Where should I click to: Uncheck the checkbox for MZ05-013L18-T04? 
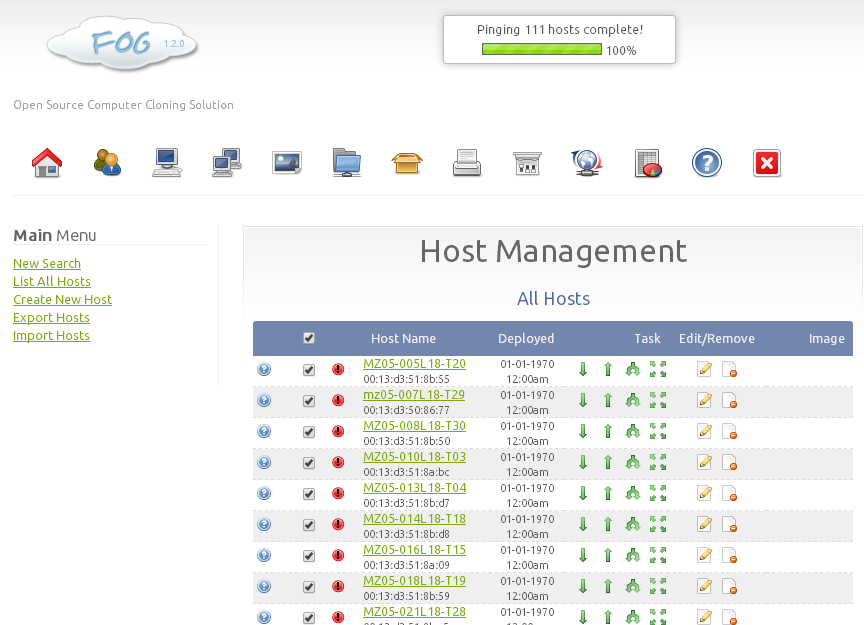(309, 493)
